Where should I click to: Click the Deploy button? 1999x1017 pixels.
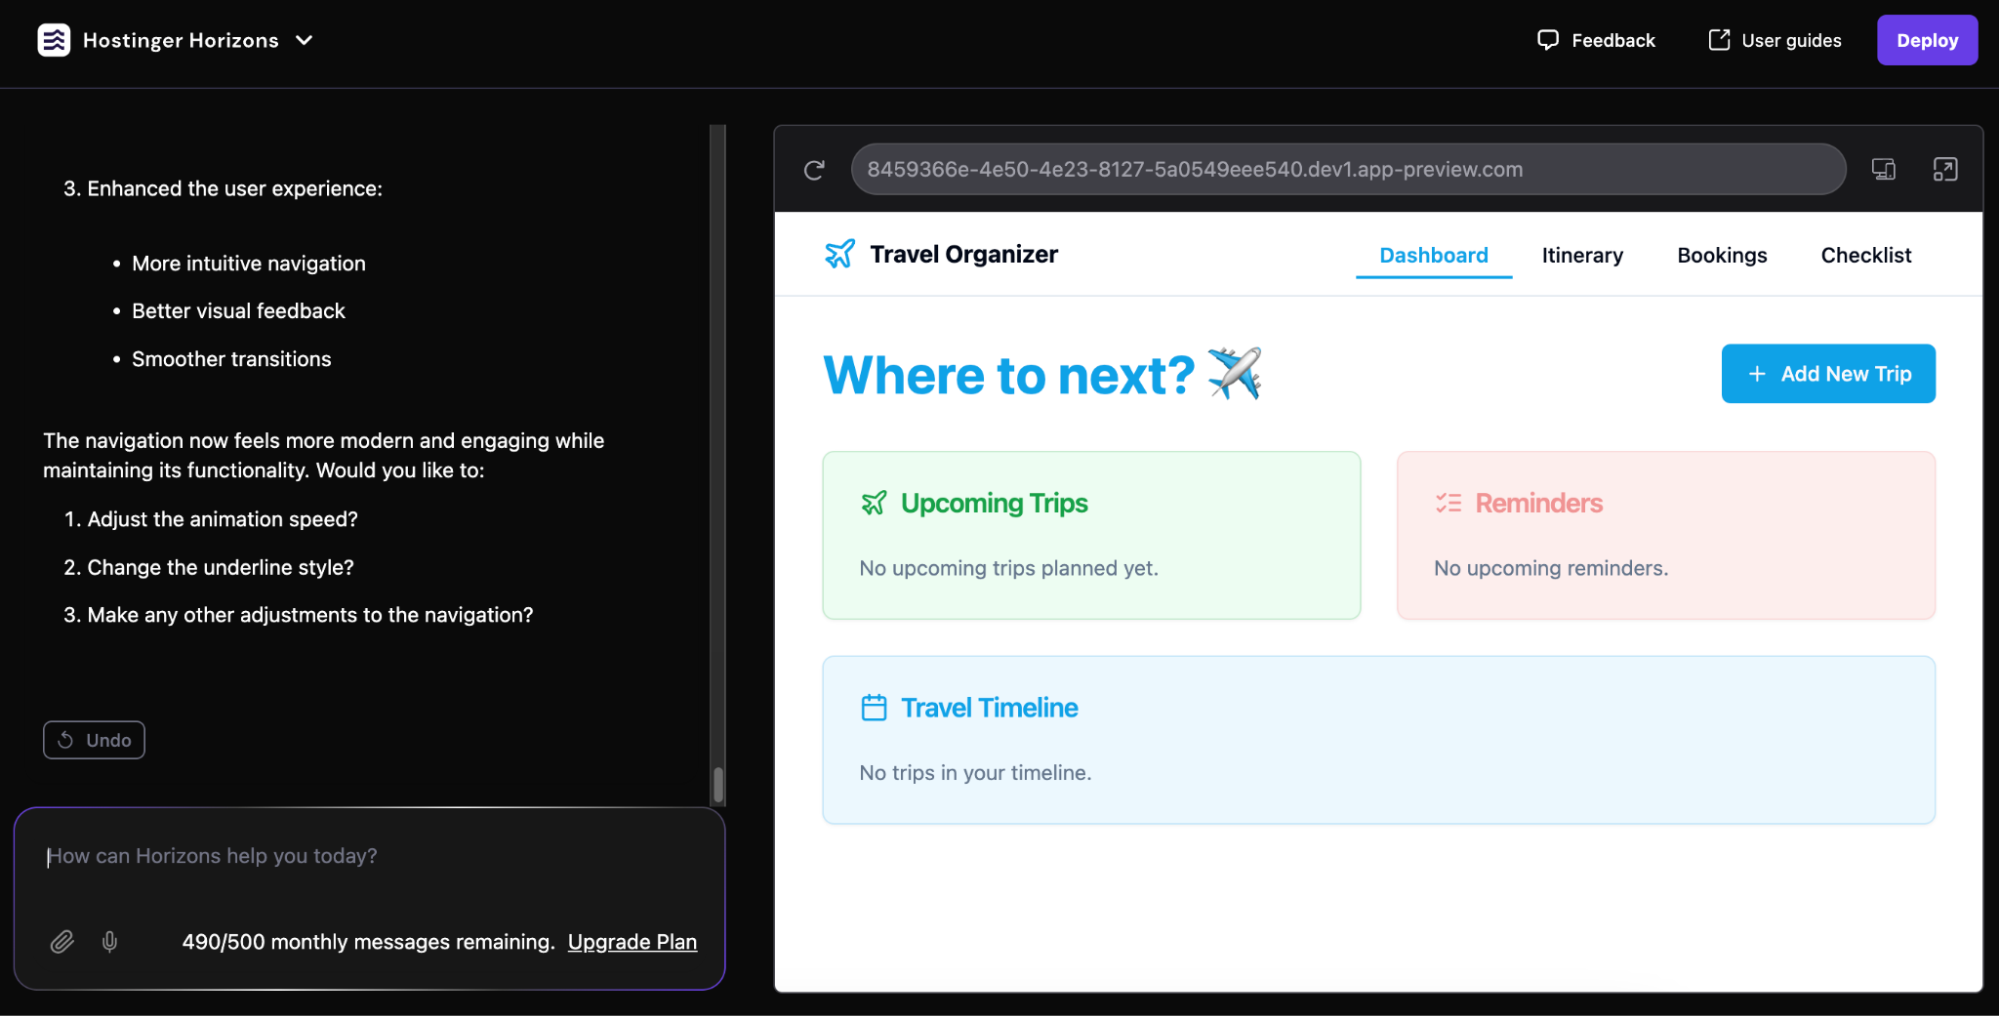(x=1926, y=39)
